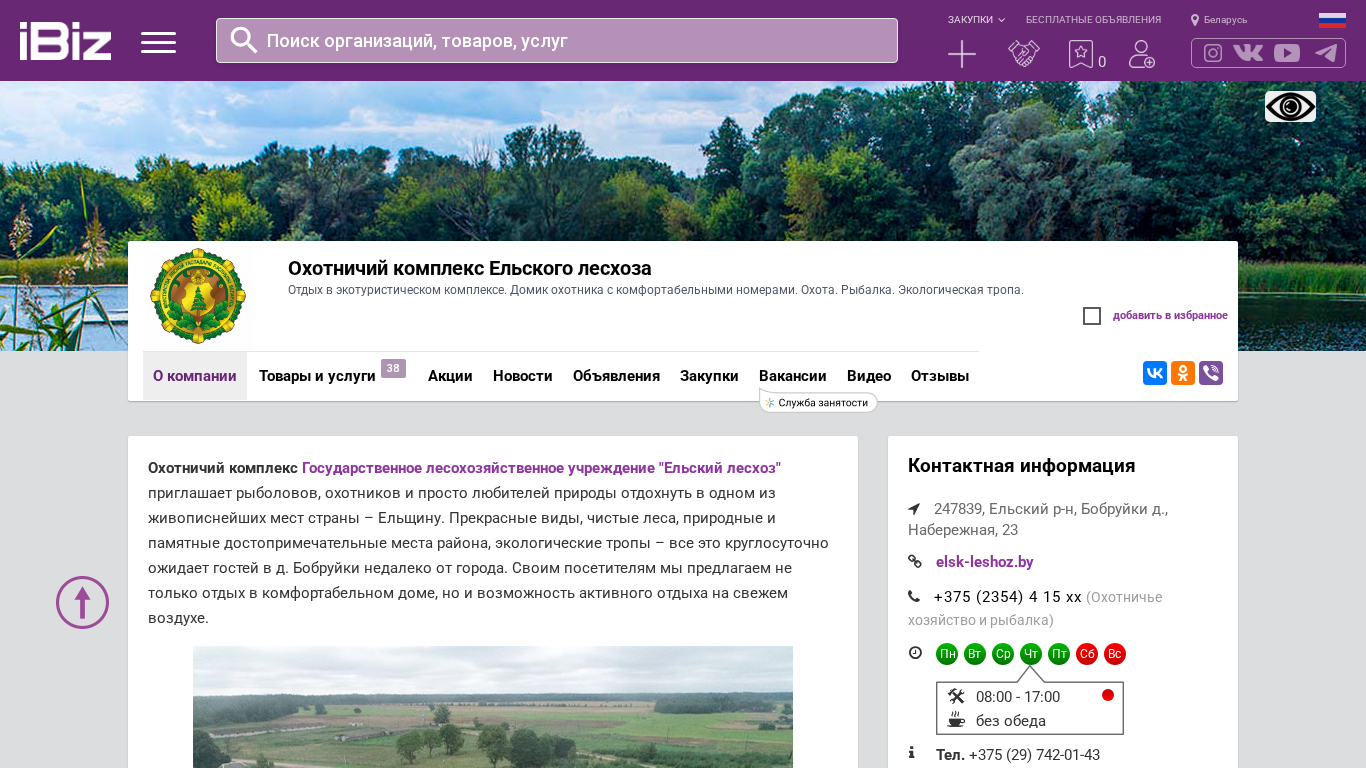This screenshot has height=768, width=1366.
Task: Open the Объявления tab
Action: [x=616, y=376]
